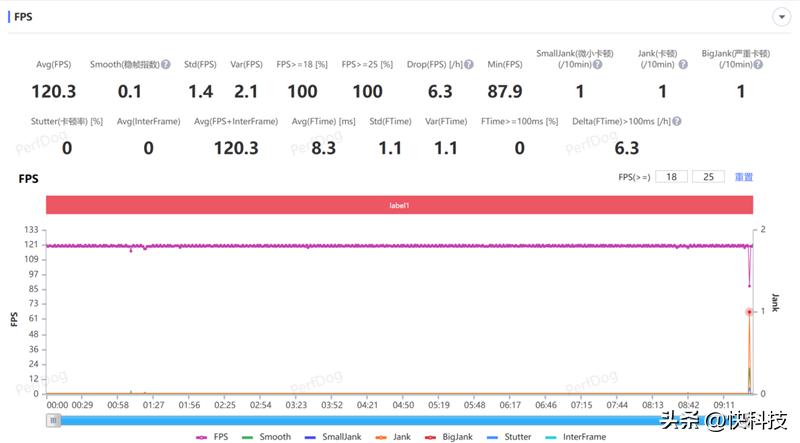
Task: Open the Delta(FTime)>100ms help icon
Action: pos(677,121)
